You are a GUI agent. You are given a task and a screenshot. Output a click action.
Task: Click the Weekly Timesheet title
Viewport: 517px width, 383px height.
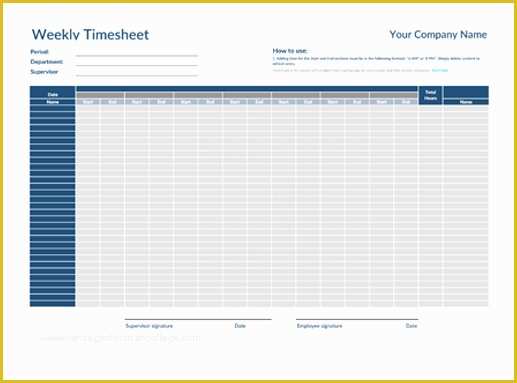tap(90, 35)
